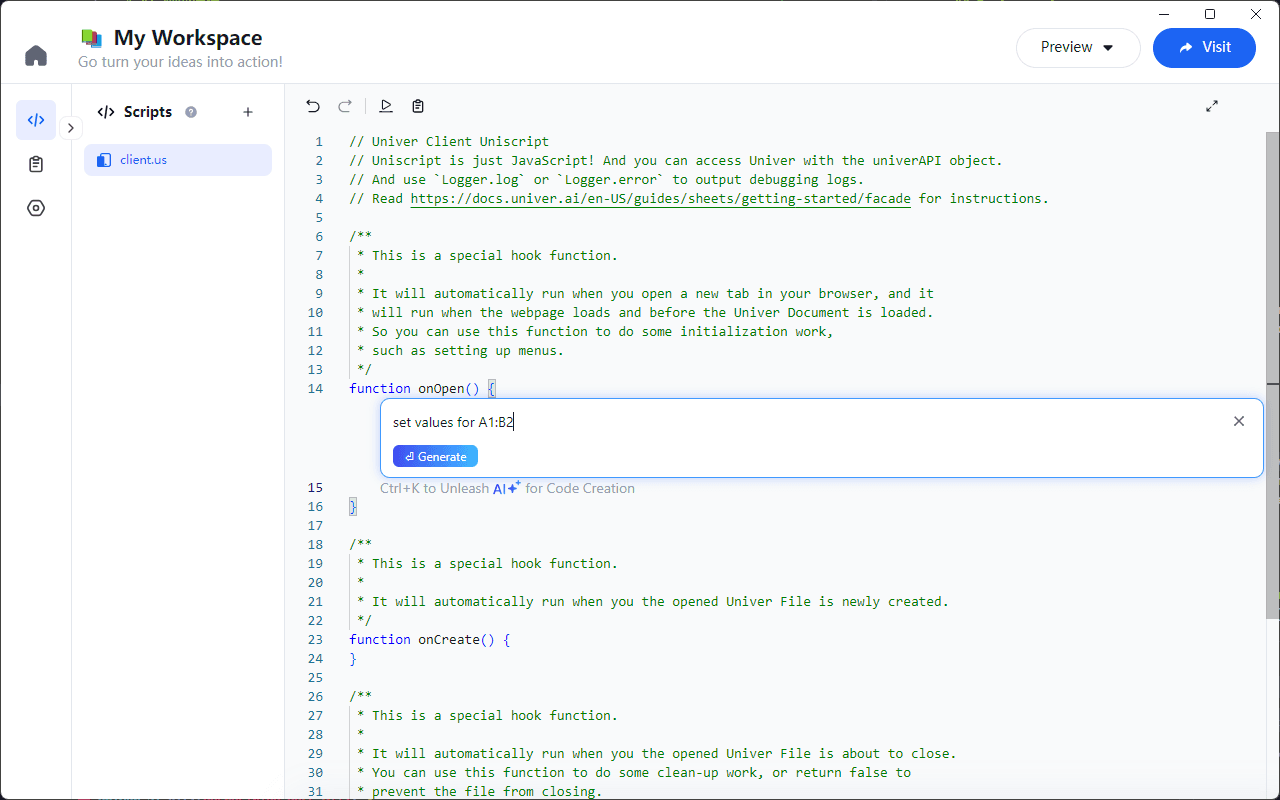Click the Scripts panel heading

pos(148,112)
